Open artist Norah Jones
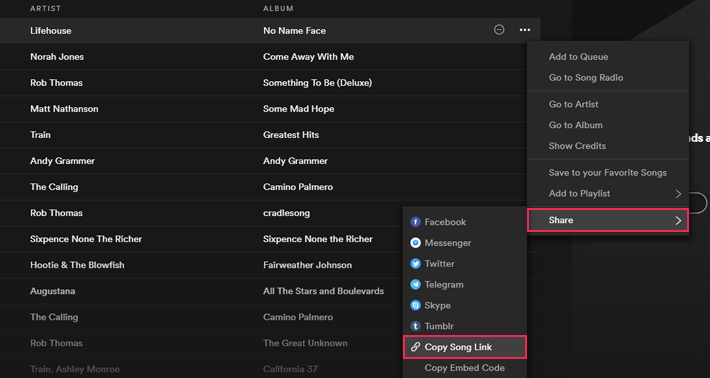 pos(57,57)
